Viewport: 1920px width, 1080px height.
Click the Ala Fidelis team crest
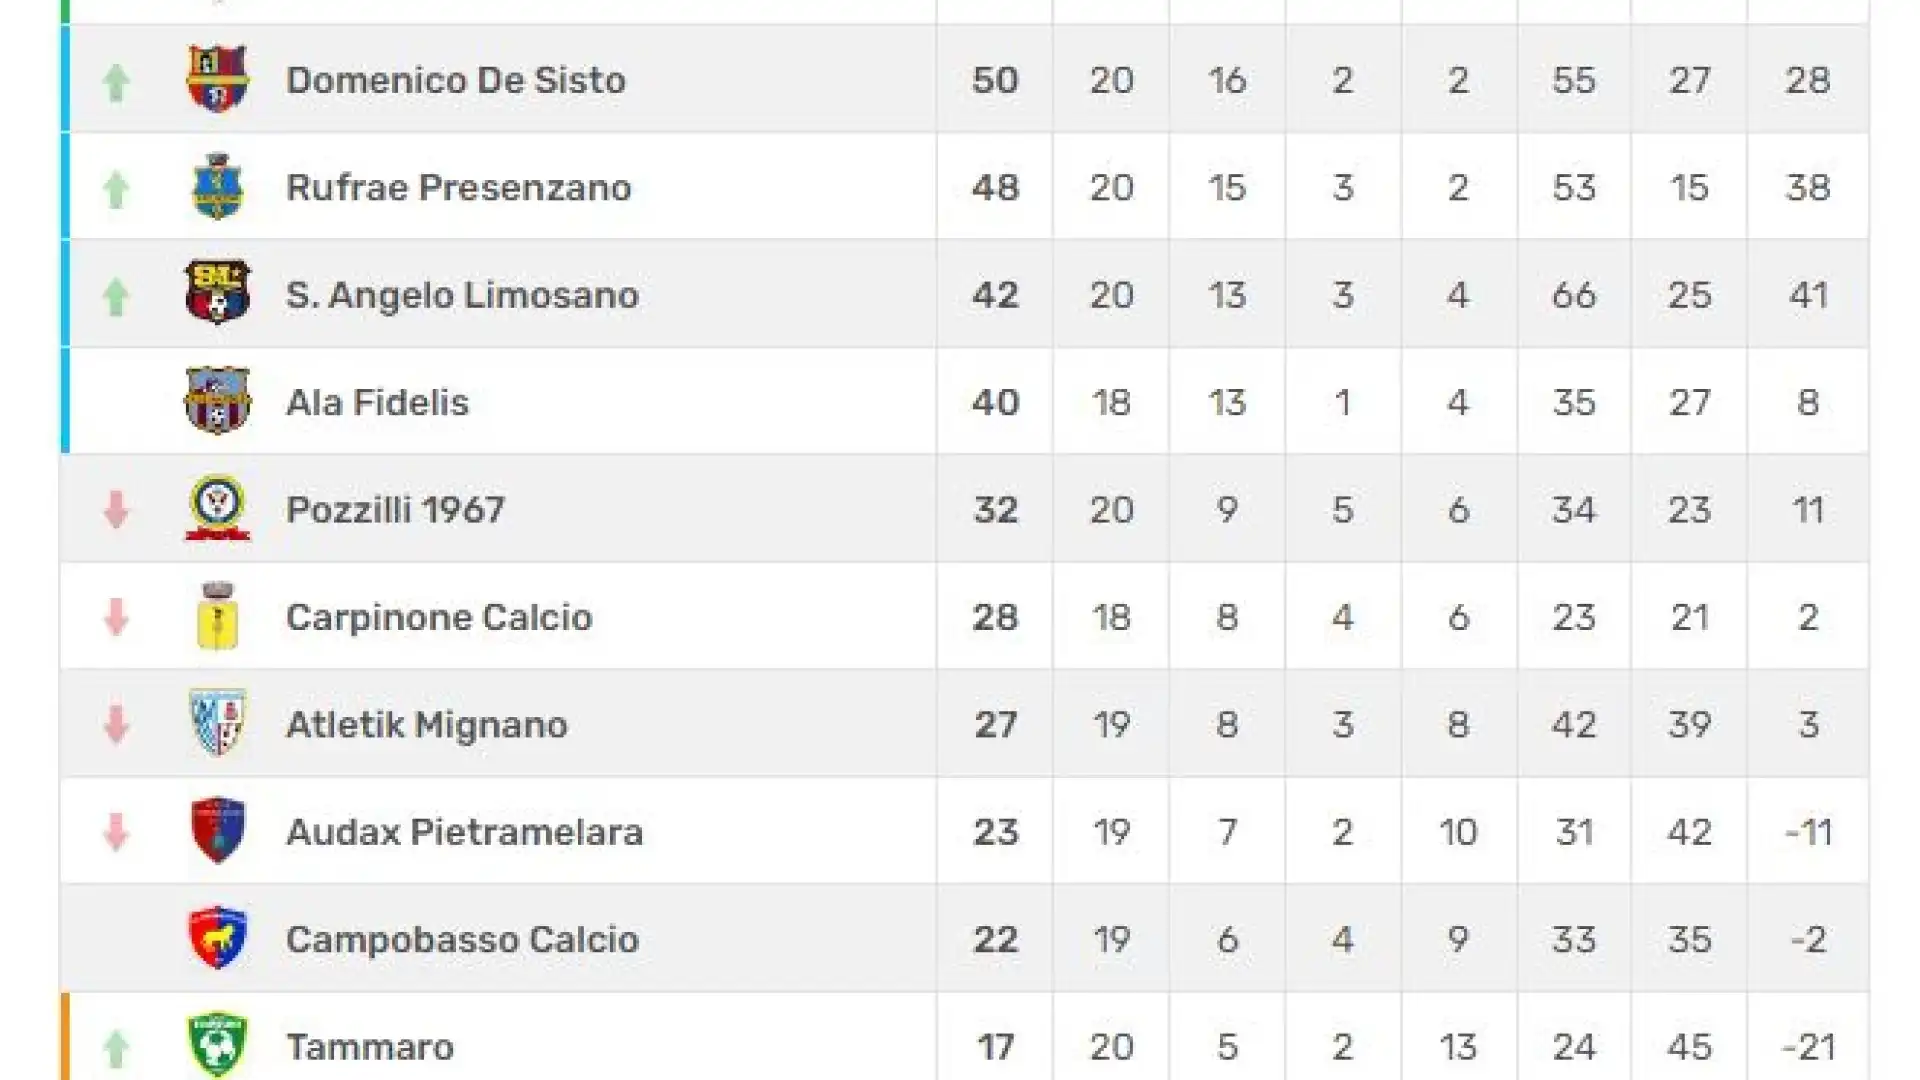[x=218, y=401]
